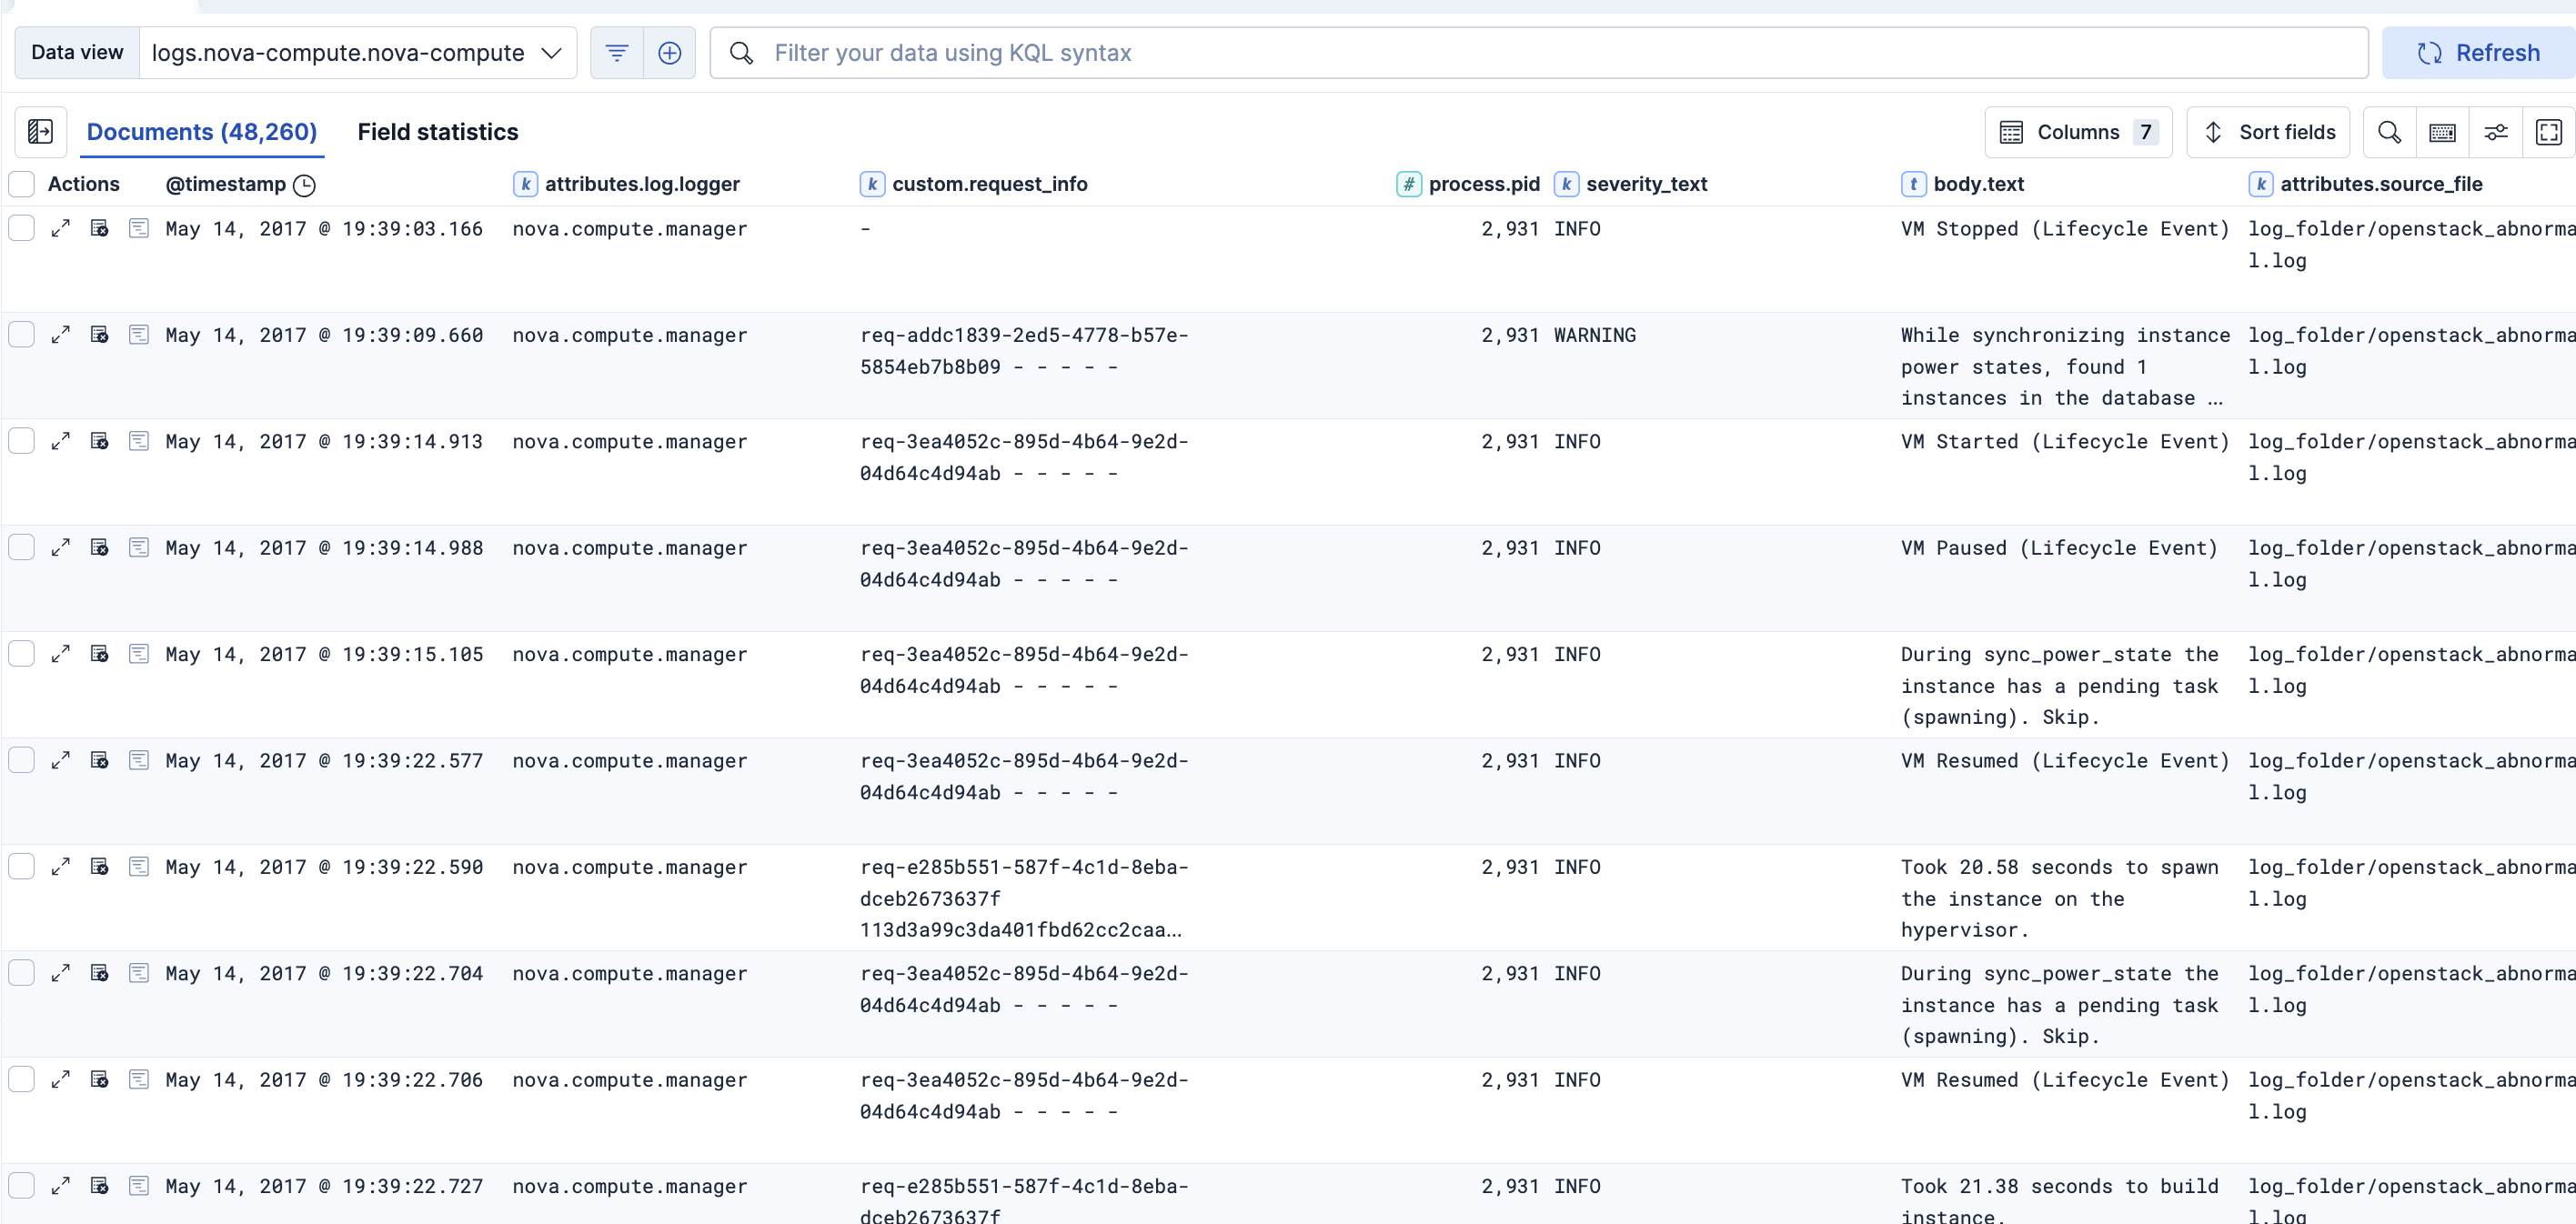Enter fullscreen mode for the data grid

2548,132
